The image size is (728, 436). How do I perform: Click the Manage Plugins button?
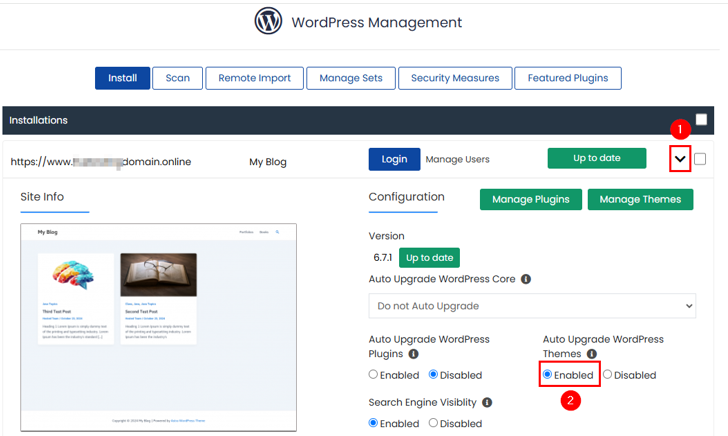coord(531,199)
